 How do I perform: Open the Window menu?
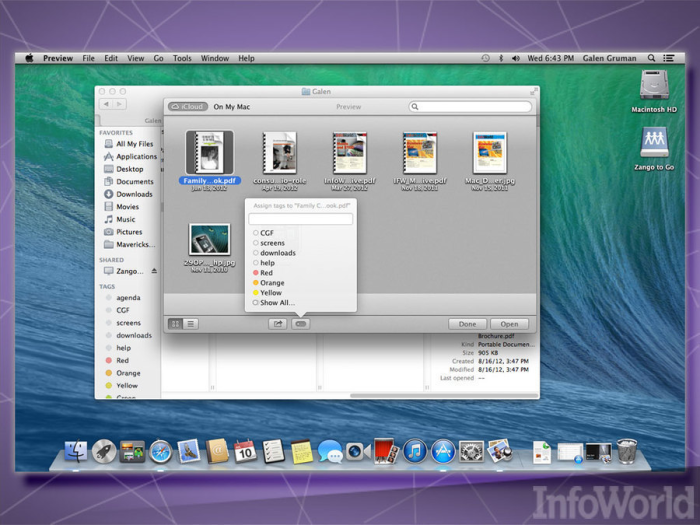point(215,58)
